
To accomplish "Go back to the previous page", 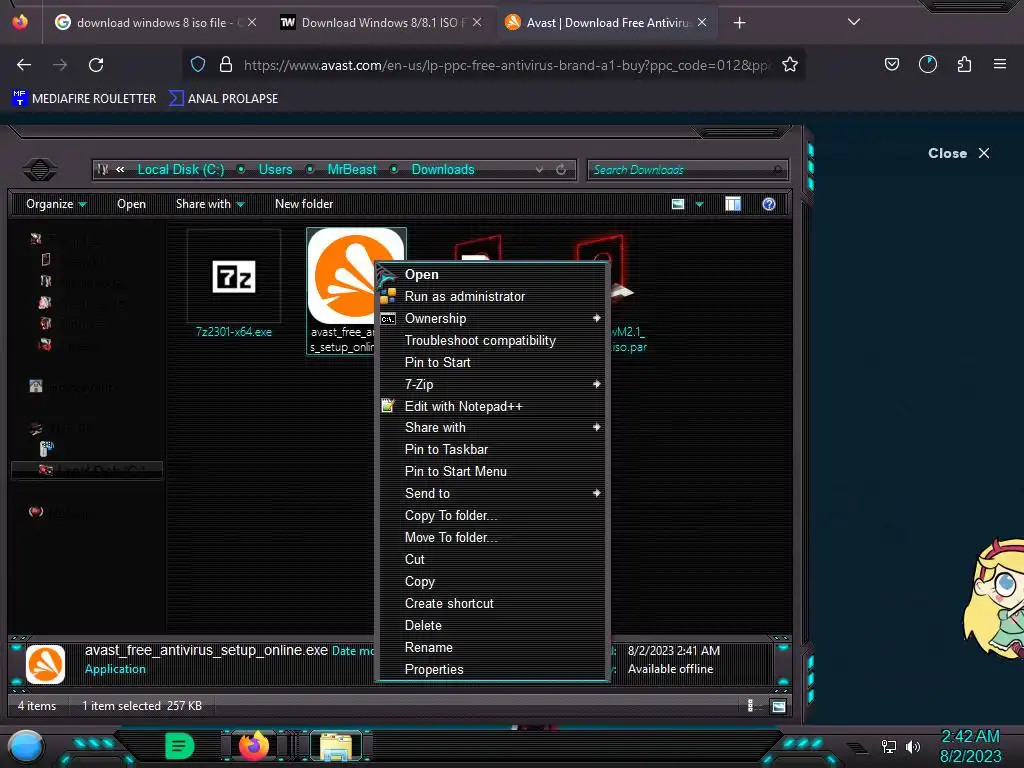I will tap(24, 65).
